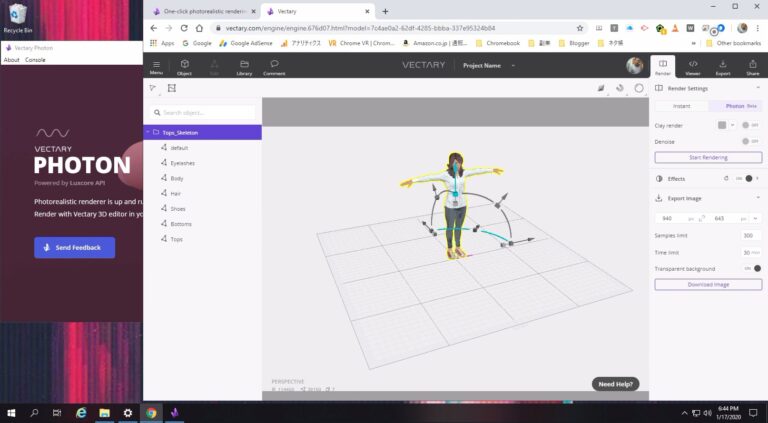Open Windows Settings gear in the taskbar
This screenshot has width=768, height=423.
point(128,413)
